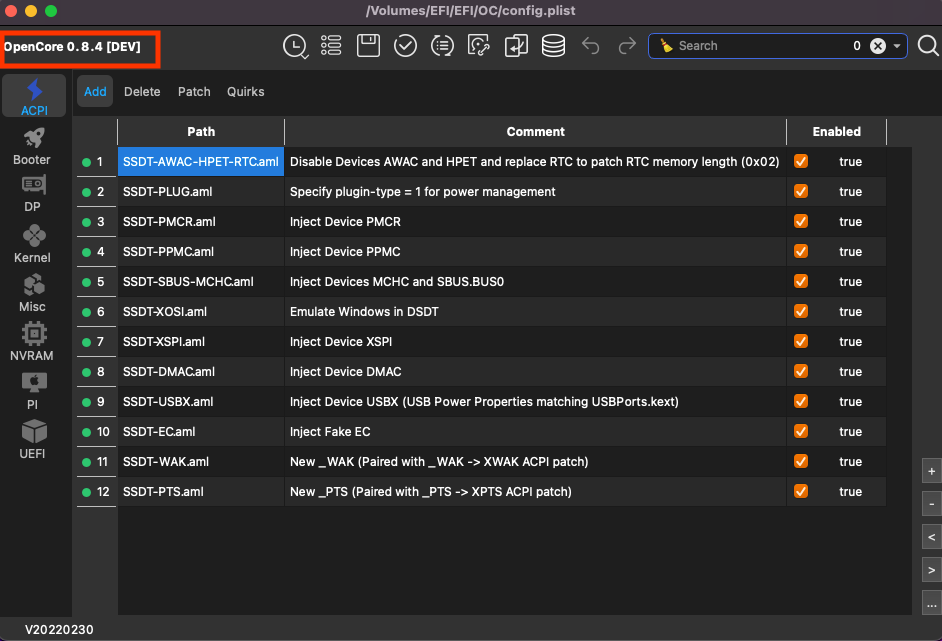
Task: Click the magnifying glass search icon
Action: [928, 46]
